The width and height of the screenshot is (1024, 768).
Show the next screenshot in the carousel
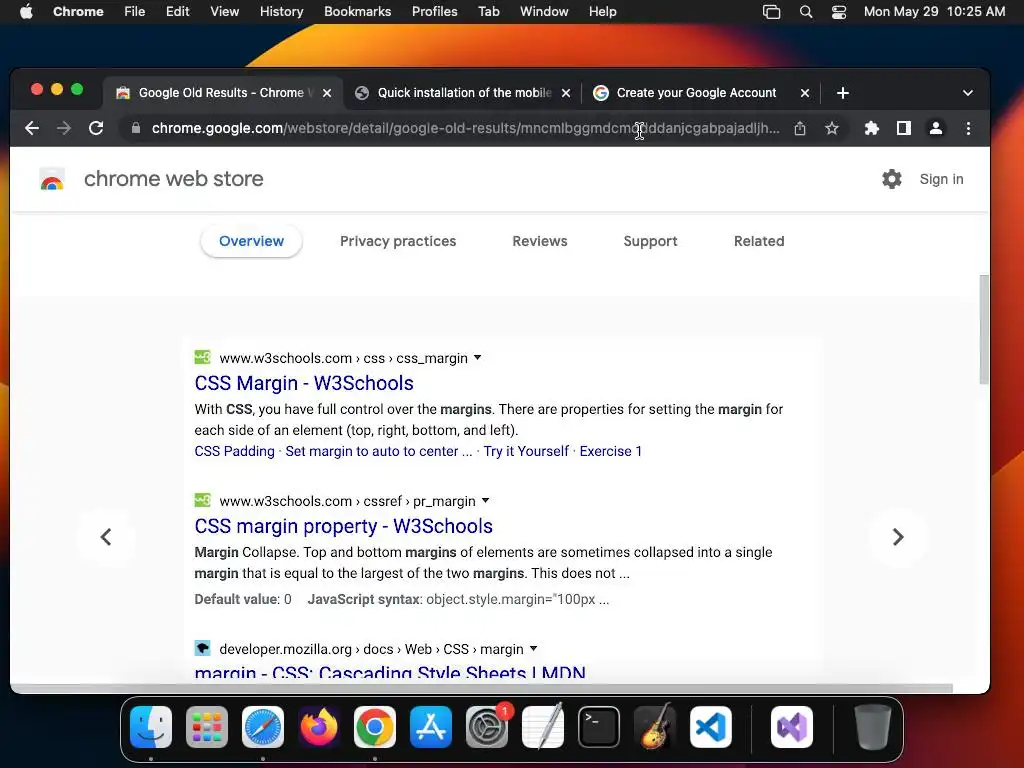coord(898,537)
